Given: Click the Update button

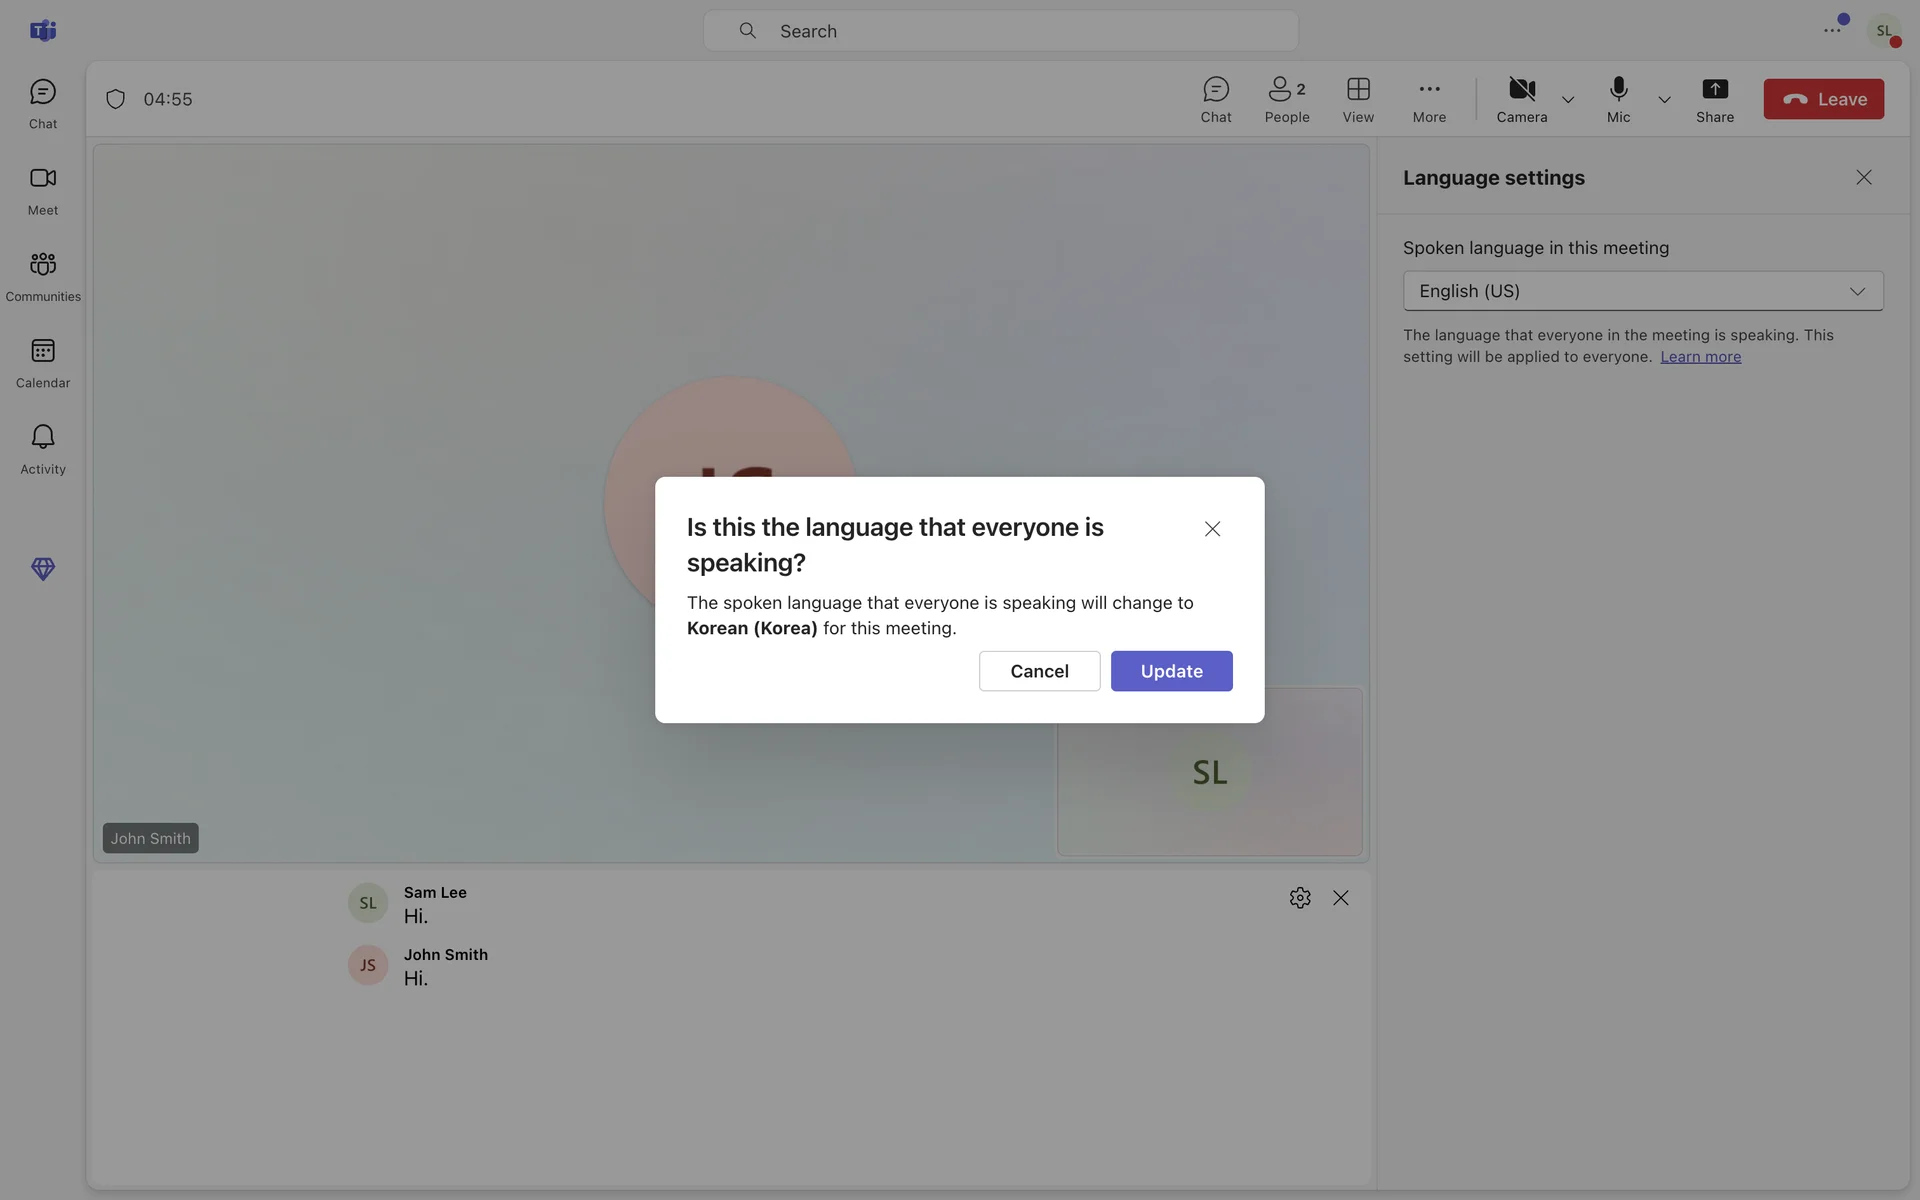Looking at the screenshot, I should pos(1171,671).
